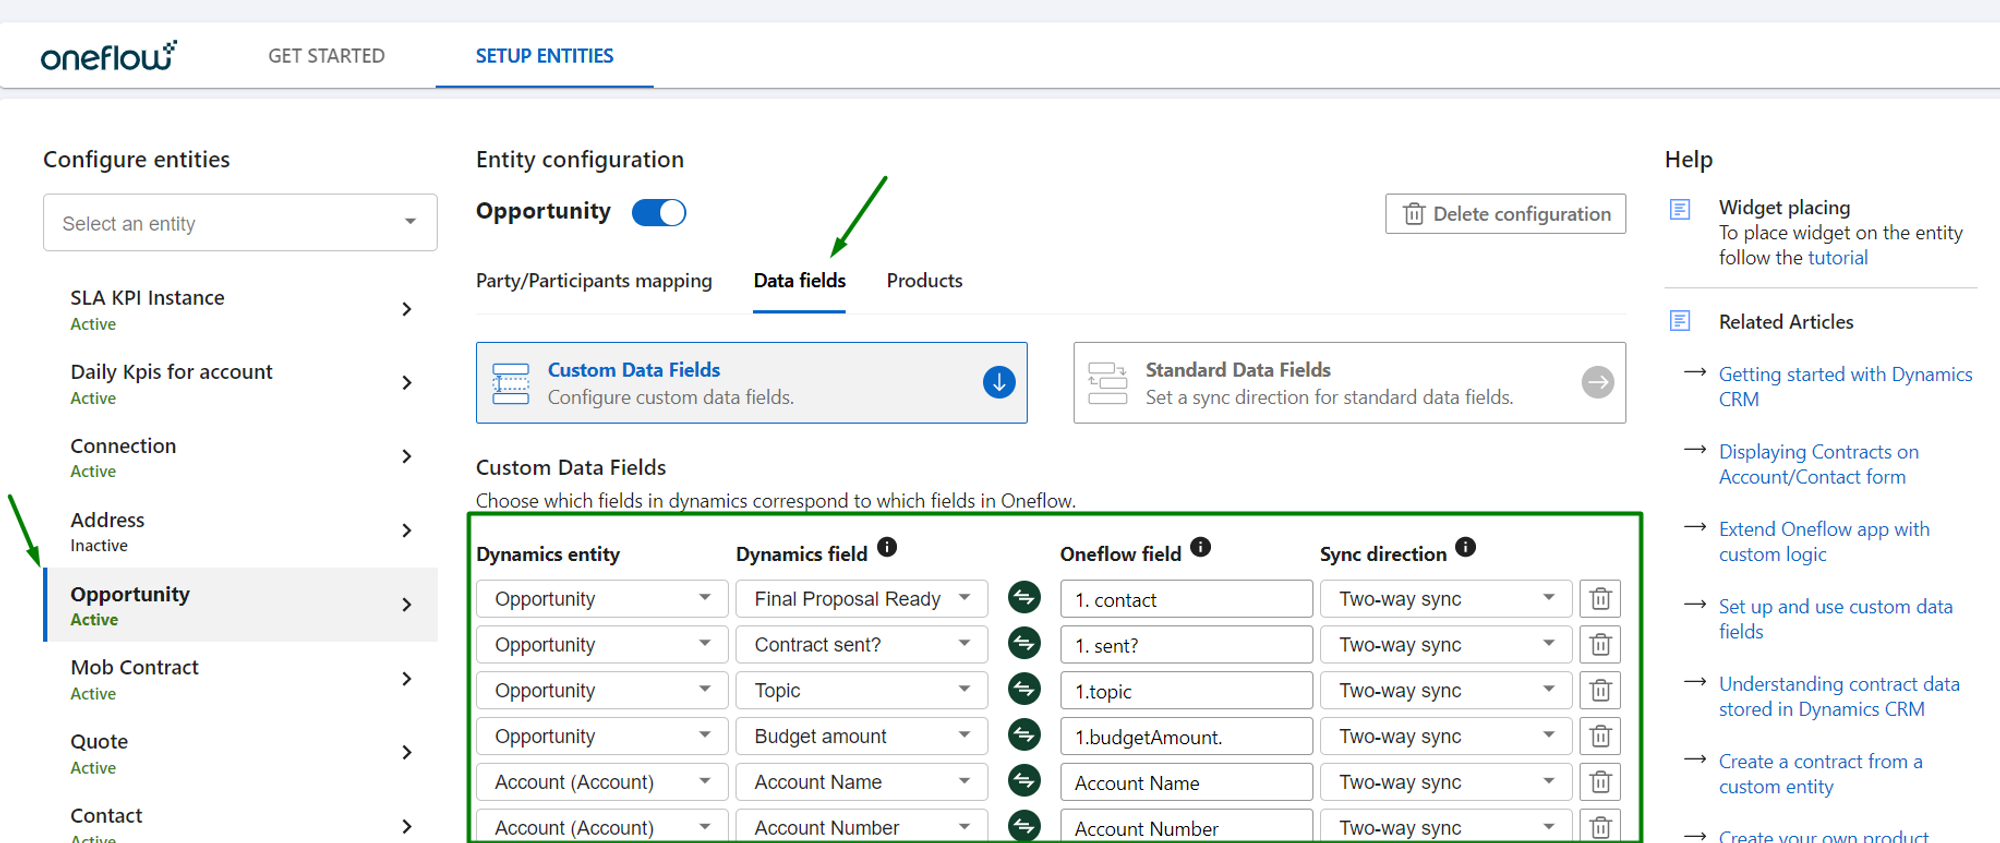Click sync icon for Account Number row
Screen dimensions: 2000x843
pos(1024,826)
